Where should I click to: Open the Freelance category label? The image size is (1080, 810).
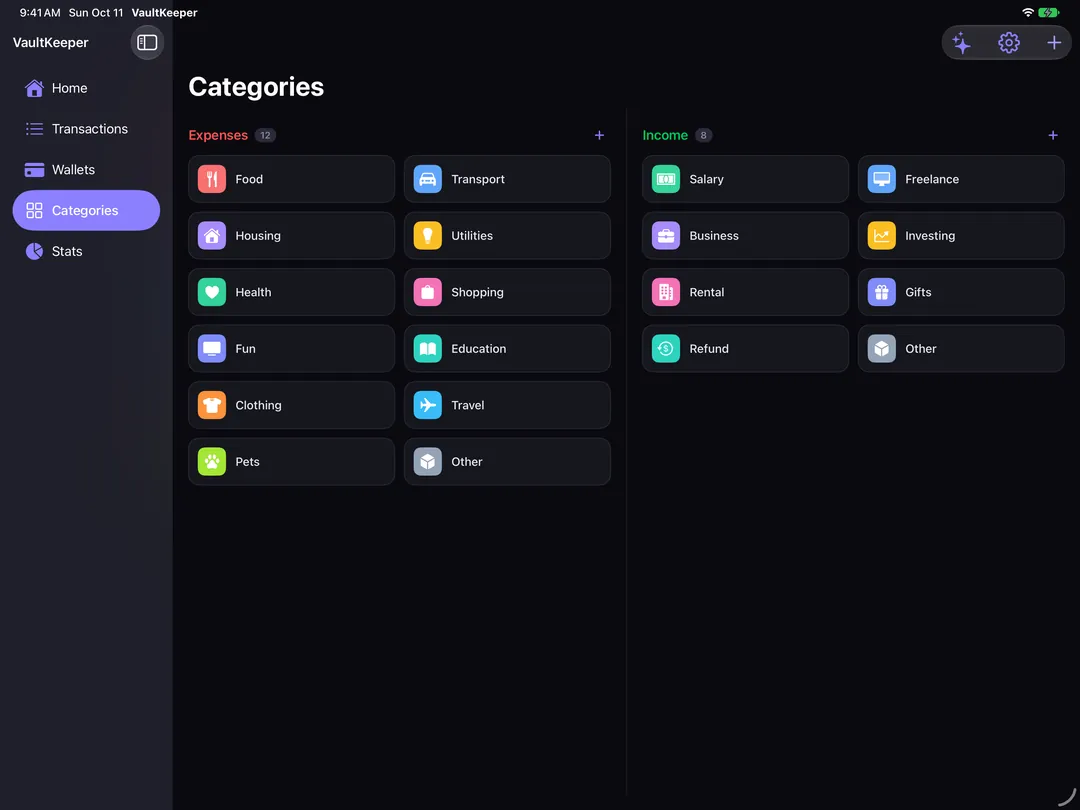(931, 179)
